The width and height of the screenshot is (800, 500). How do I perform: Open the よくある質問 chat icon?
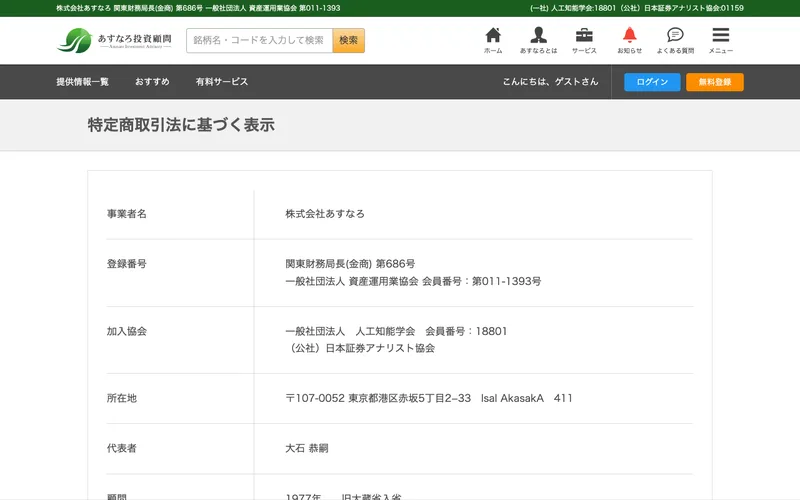tap(675, 40)
